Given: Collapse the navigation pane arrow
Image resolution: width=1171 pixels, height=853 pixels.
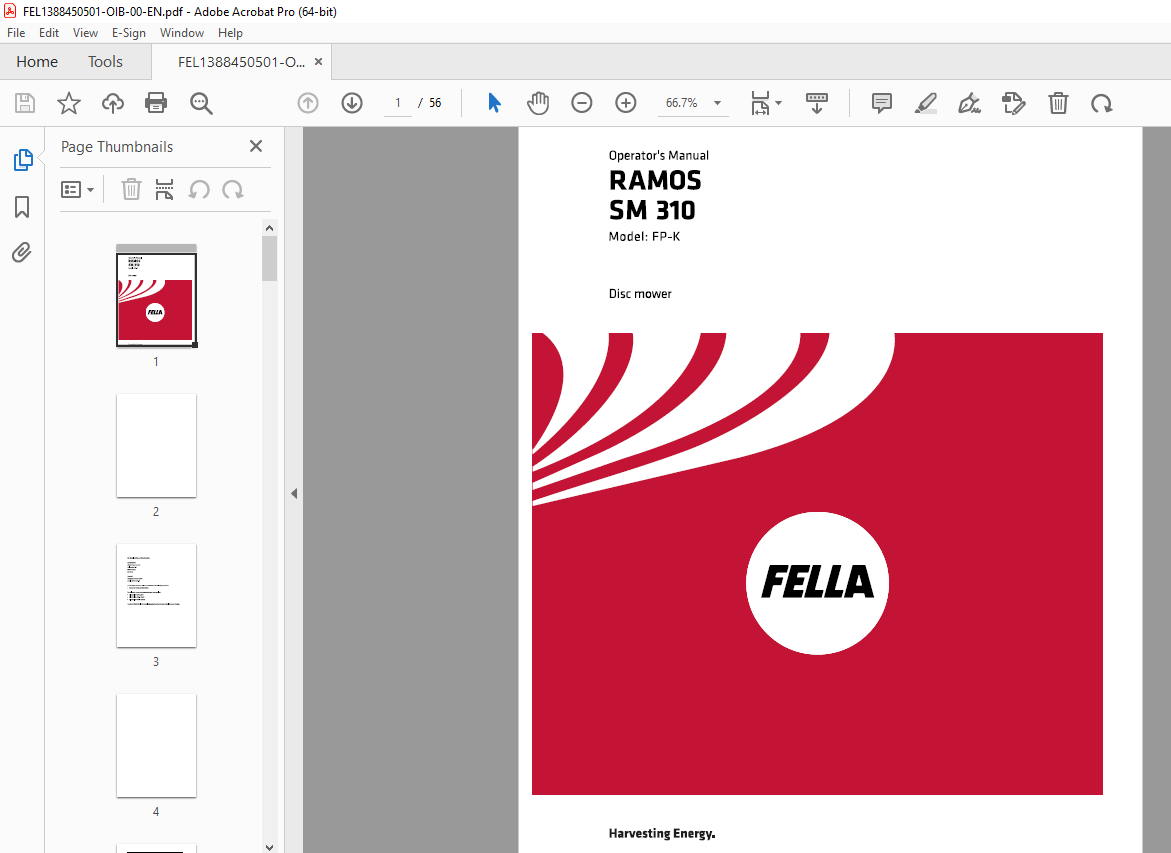Looking at the screenshot, I should [x=293, y=493].
